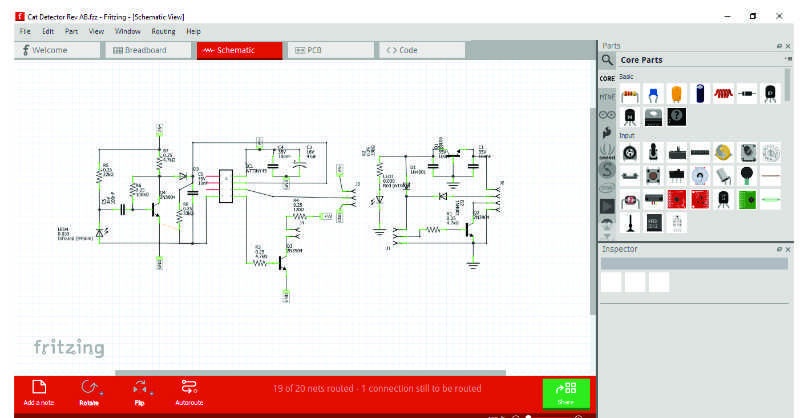Pick the dark blue electrolytic capacitor part
800x418 pixels.
tap(700, 94)
